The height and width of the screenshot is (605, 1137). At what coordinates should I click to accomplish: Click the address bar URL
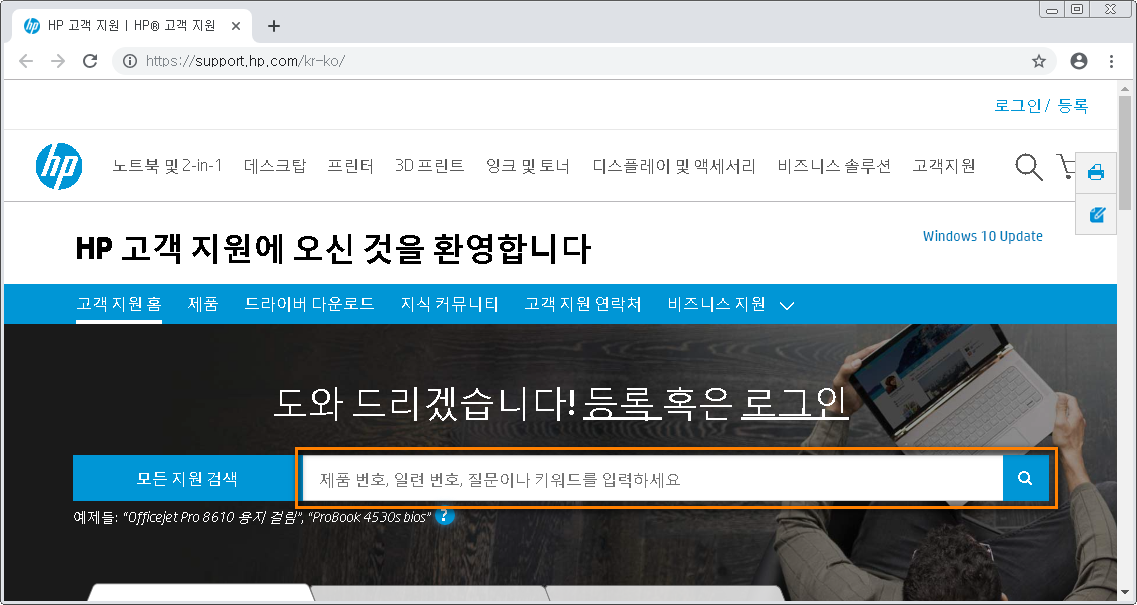(x=245, y=61)
